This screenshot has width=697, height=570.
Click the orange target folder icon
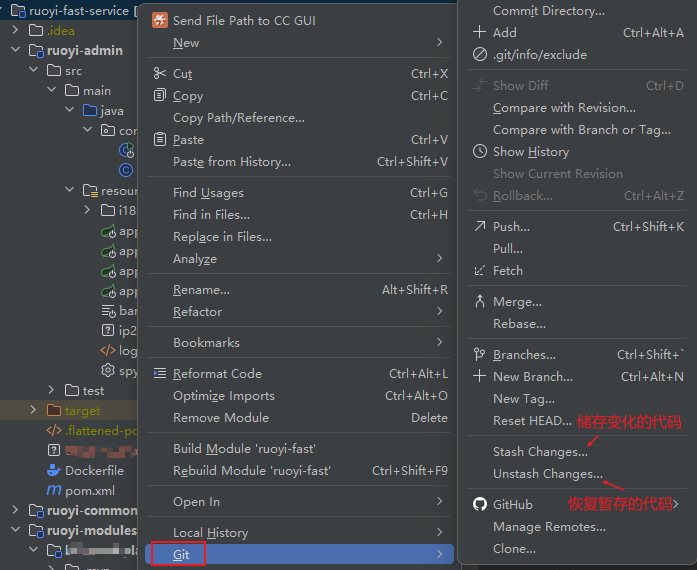(x=54, y=410)
